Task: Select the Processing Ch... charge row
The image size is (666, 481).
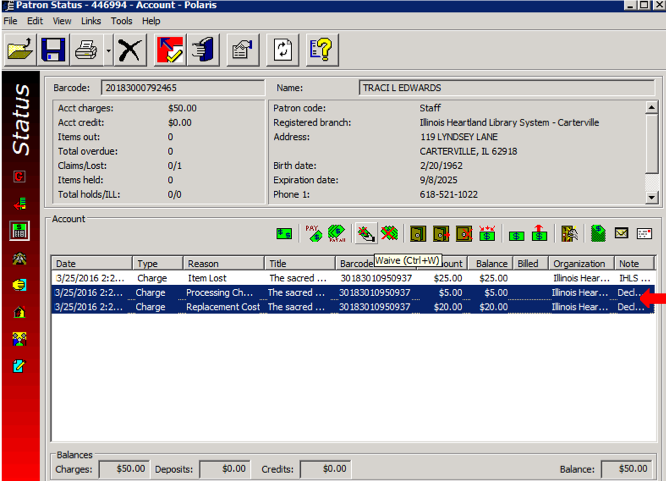Action: point(353,293)
